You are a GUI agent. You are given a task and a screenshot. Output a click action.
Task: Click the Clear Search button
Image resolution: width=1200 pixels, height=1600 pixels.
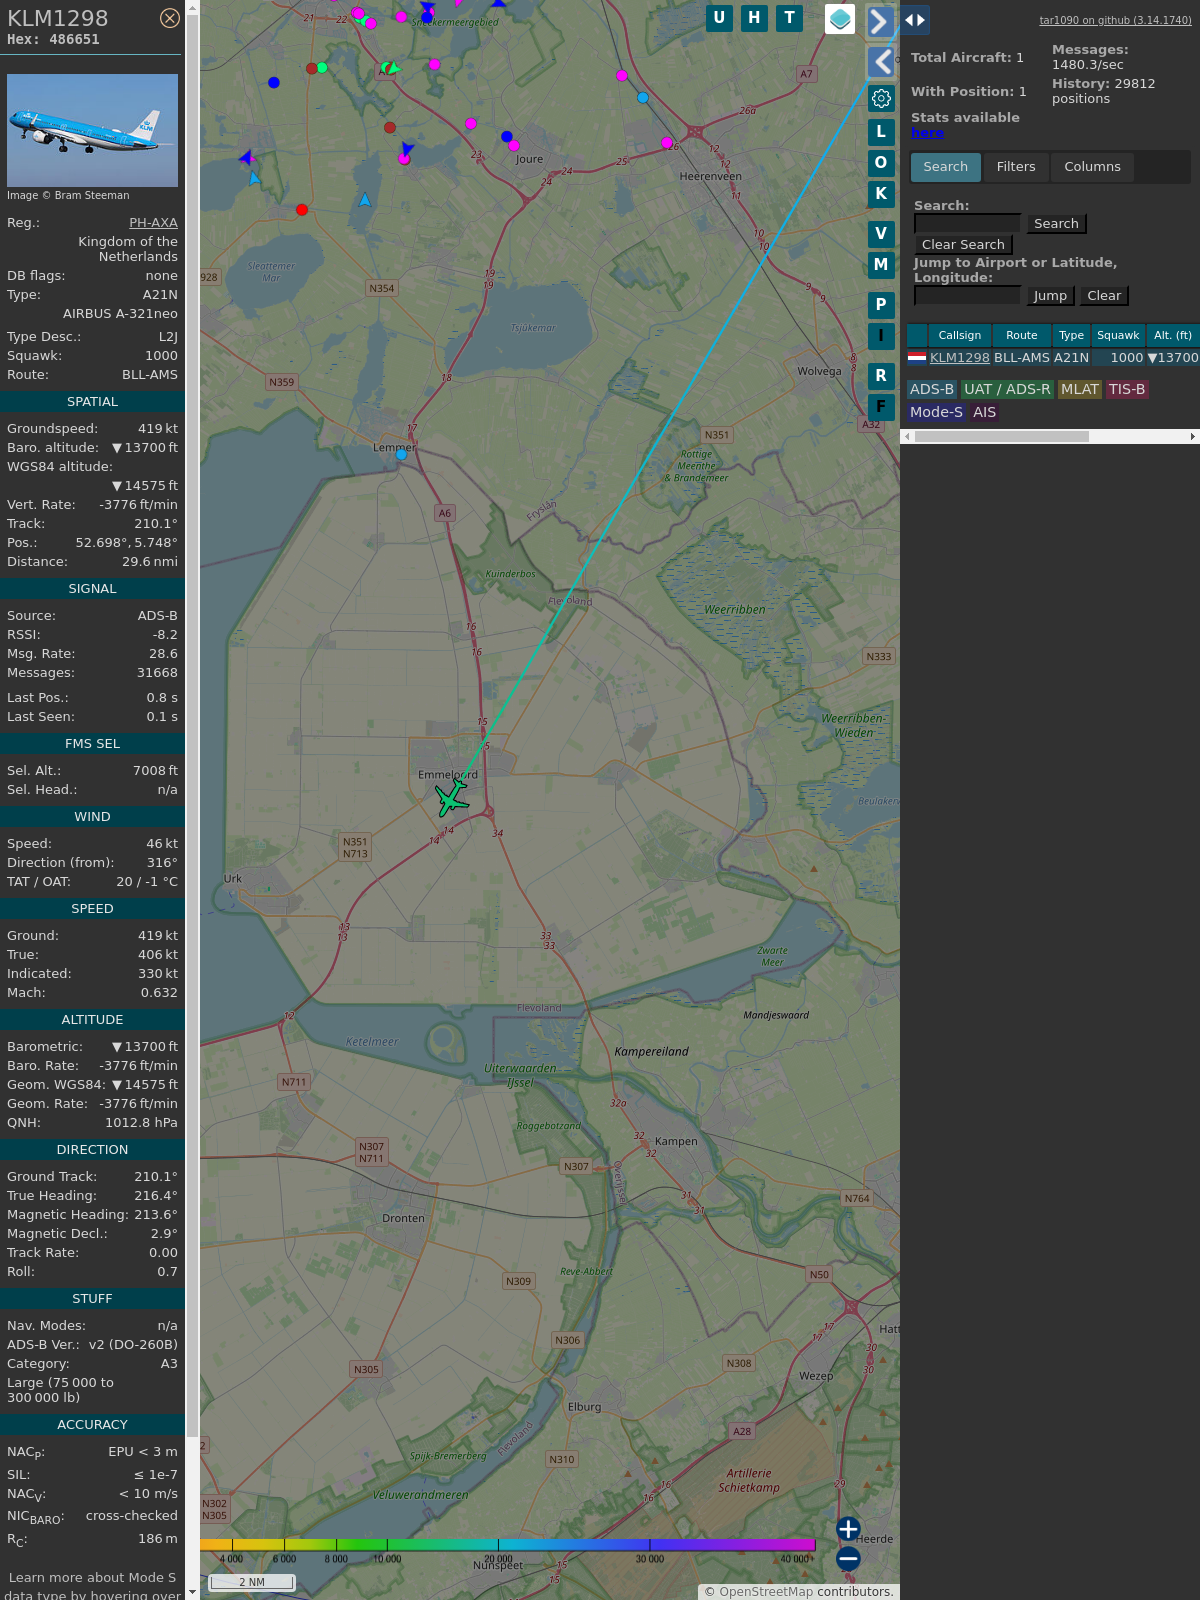tap(963, 245)
